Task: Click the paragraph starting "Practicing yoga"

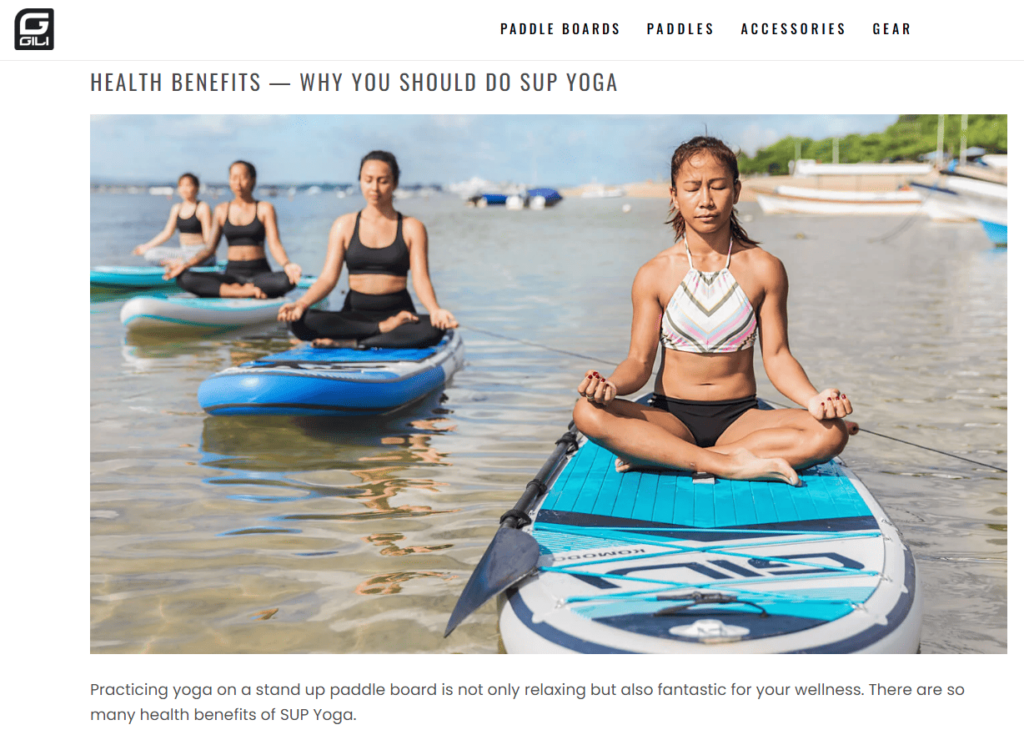Action: (x=527, y=702)
